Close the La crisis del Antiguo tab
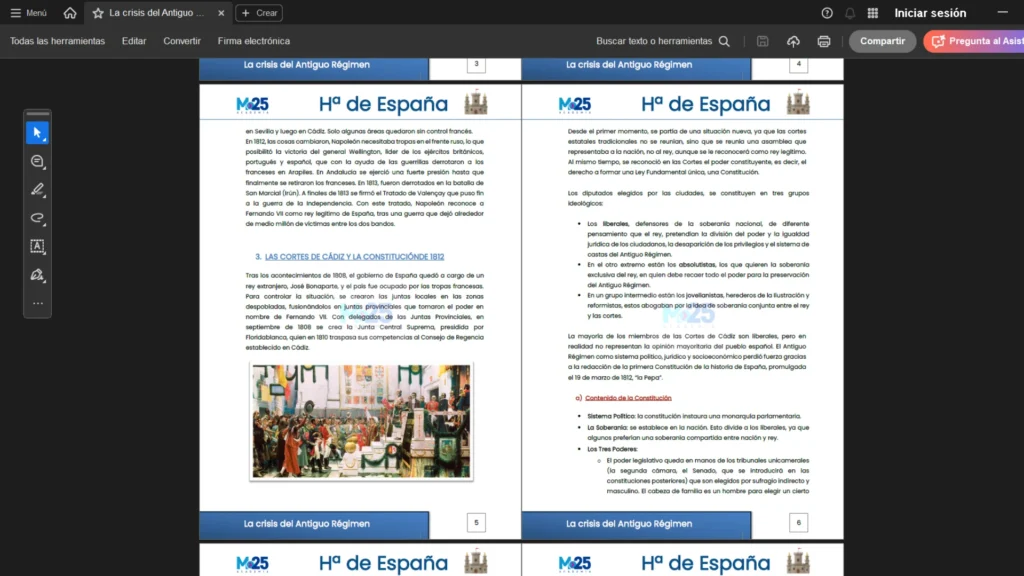The image size is (1024, 576). [221, 13]
